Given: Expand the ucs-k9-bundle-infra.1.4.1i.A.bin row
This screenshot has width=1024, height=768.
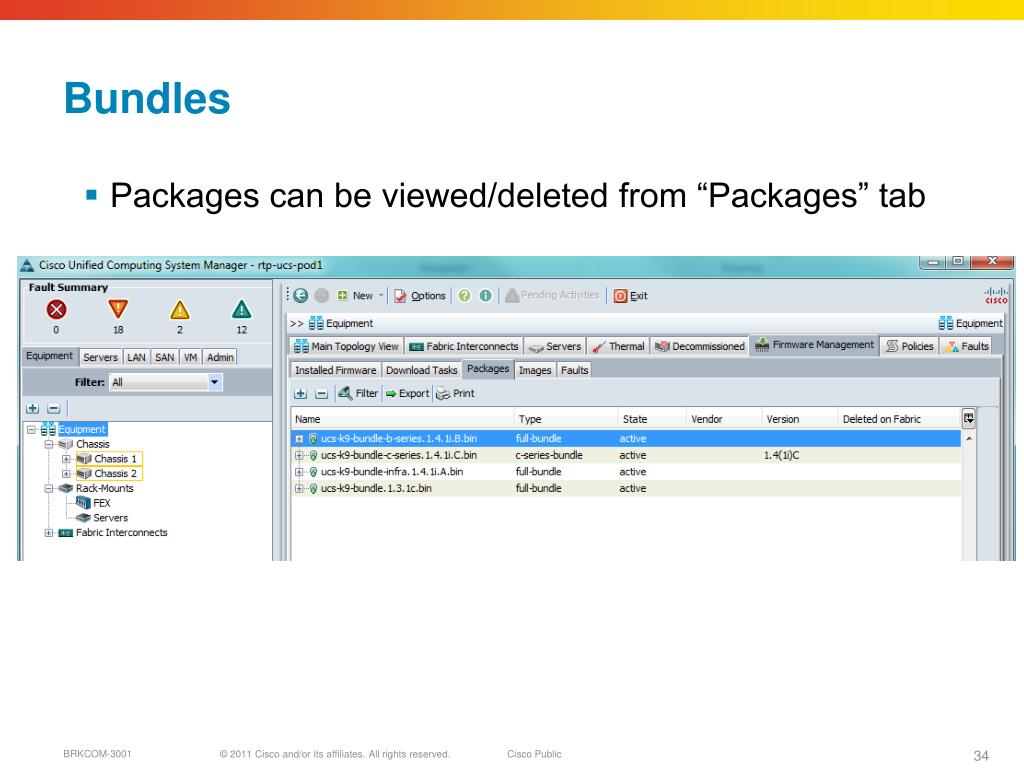Looking at the screenshot, I should (x=299, y=472).
